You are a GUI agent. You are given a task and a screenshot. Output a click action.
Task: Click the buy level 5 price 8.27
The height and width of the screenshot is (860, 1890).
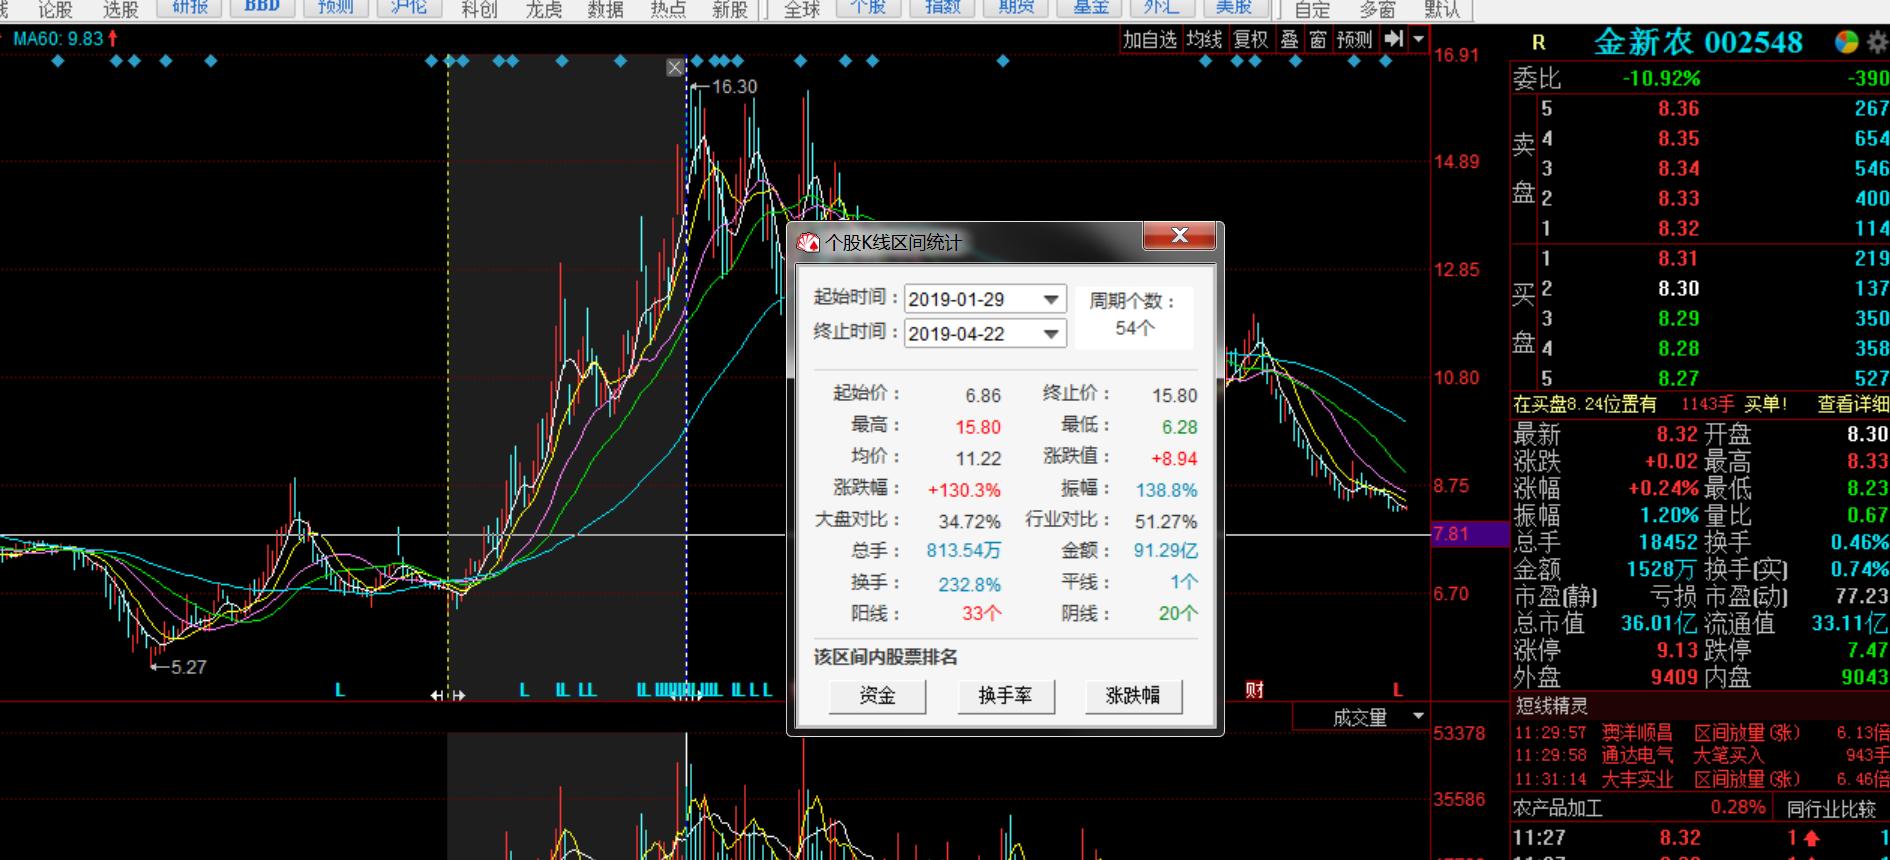(x=1678, y=379)
